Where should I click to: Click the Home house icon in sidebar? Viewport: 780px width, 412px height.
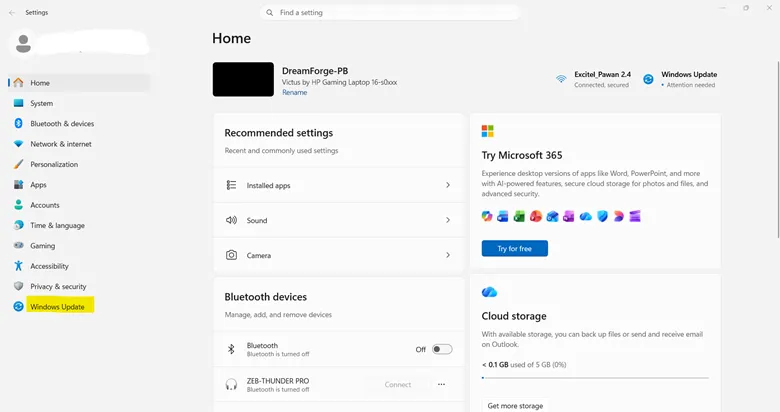18,83
